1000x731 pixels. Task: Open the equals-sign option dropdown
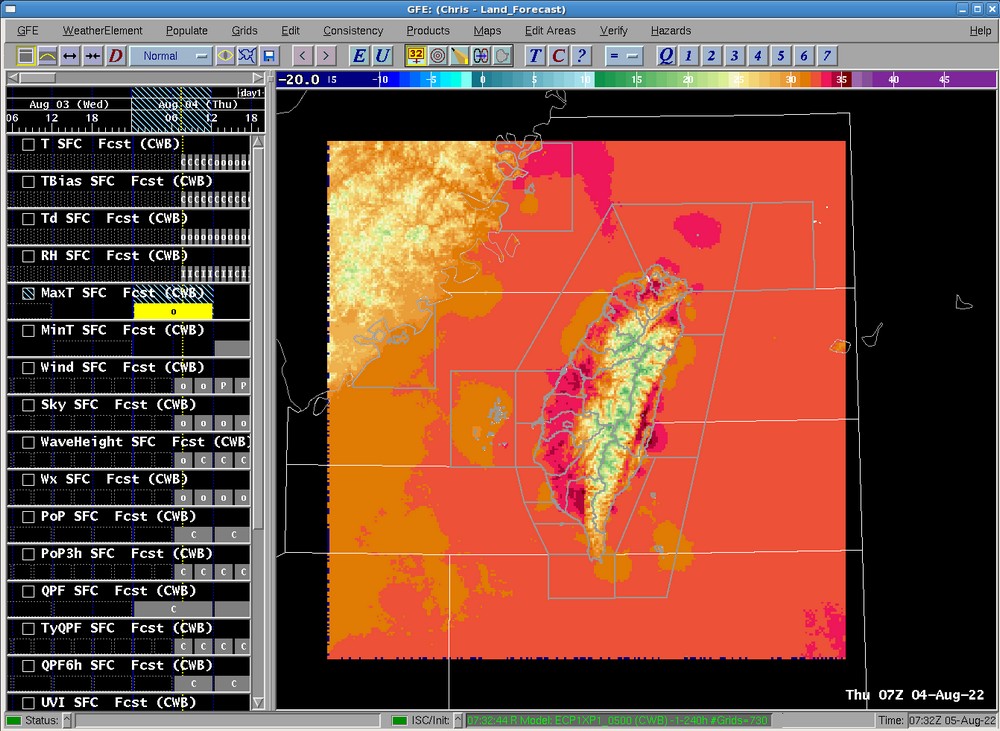622,56
